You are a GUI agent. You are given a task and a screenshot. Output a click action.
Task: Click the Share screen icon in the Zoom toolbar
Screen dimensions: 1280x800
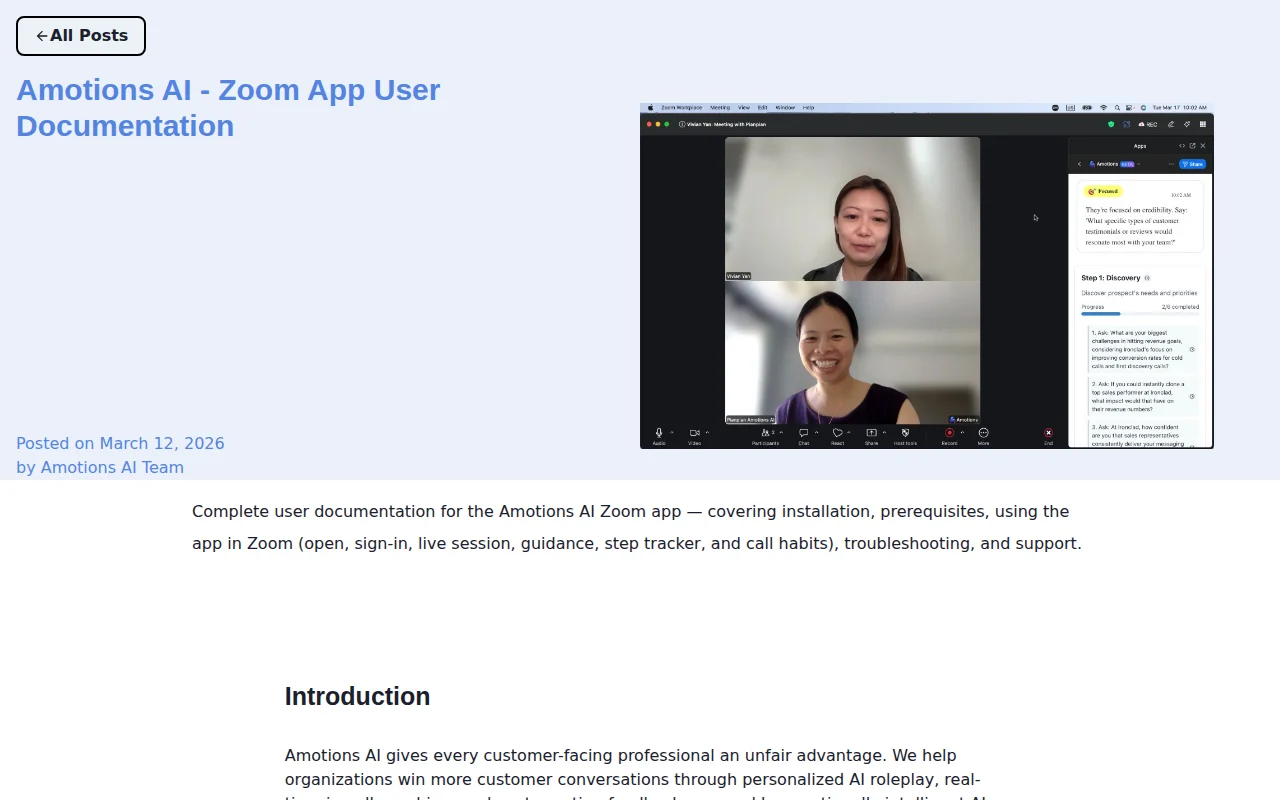tap(871, 433)
